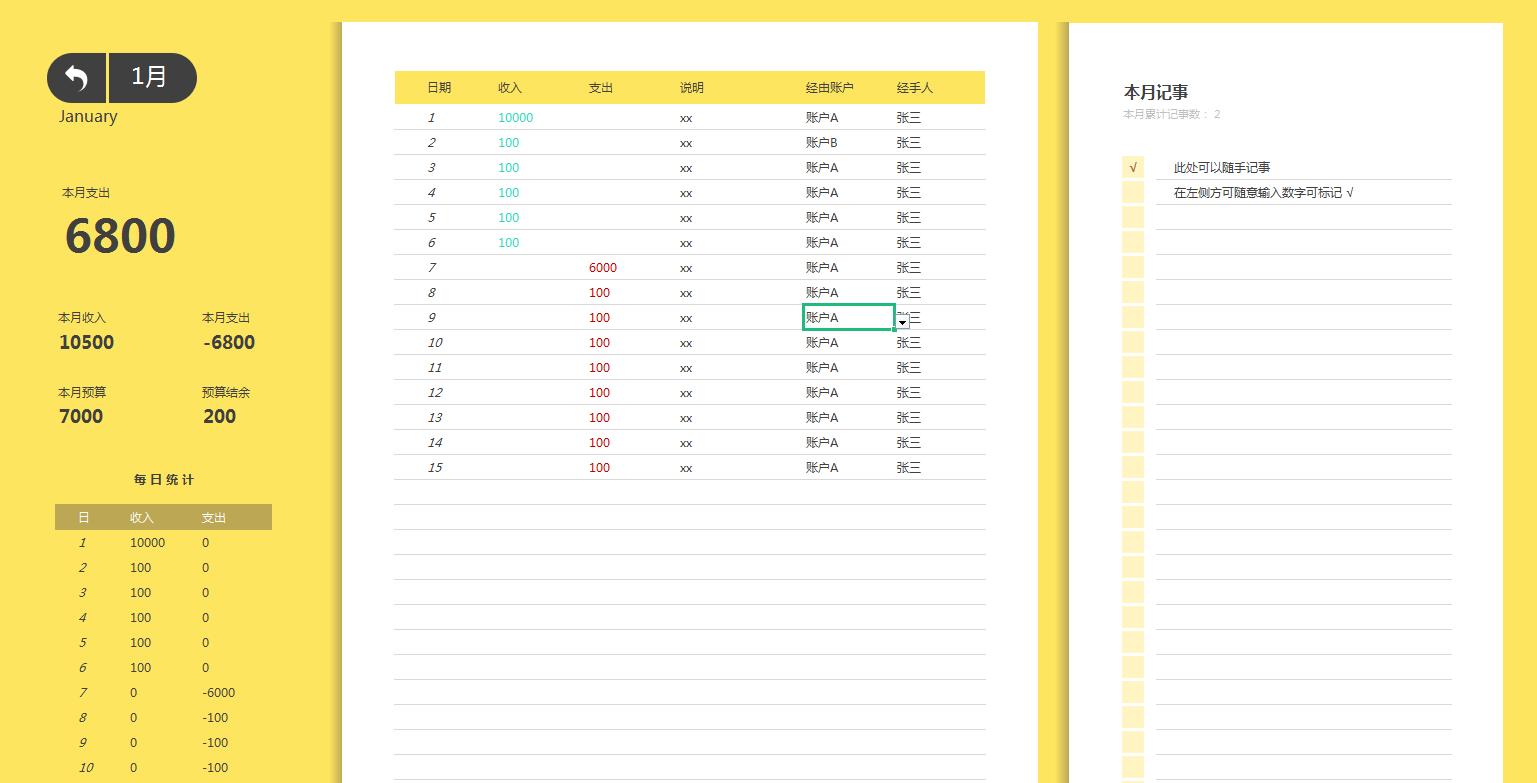Click the income 100 cell in row 6
Viewport: 1537px width, 783px height.
pyautogui.click(x=509, y=242)
